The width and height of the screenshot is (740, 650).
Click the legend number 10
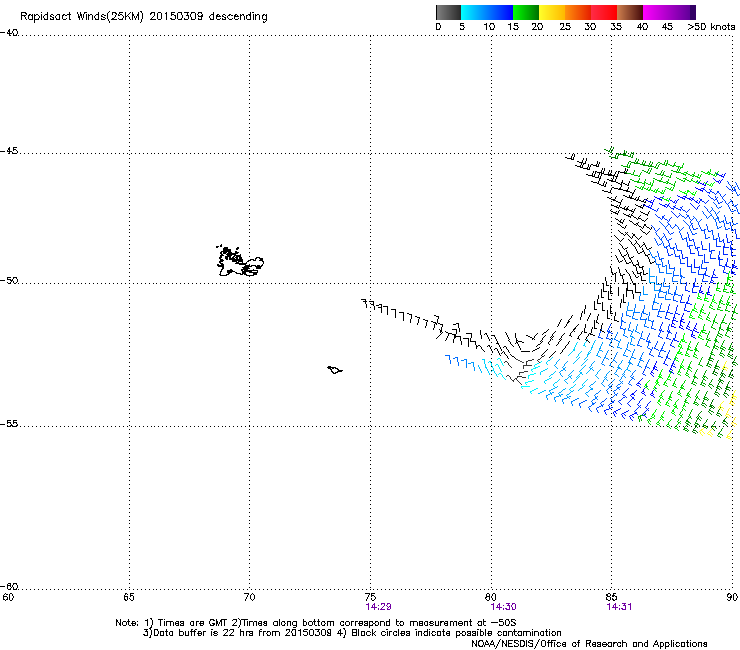click(489, 27)
